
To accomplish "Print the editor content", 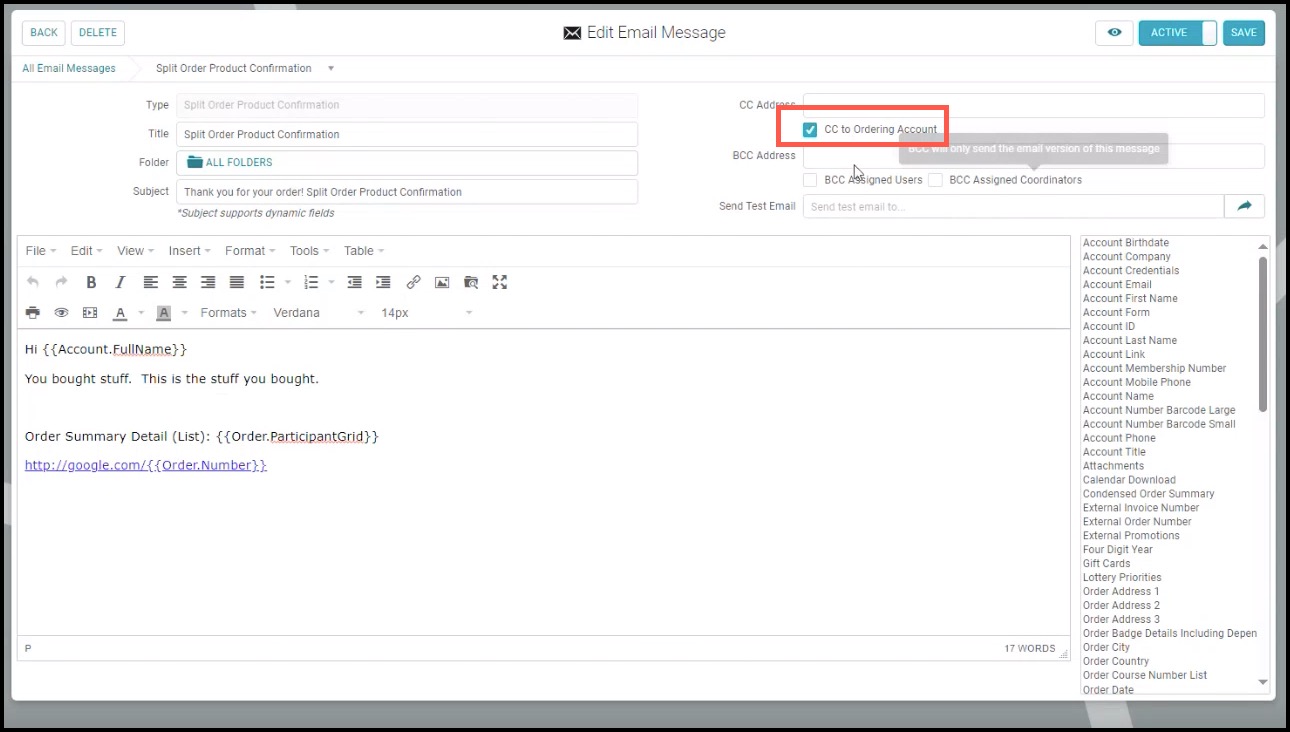I will pyautogui.click(x=33, y=313).
